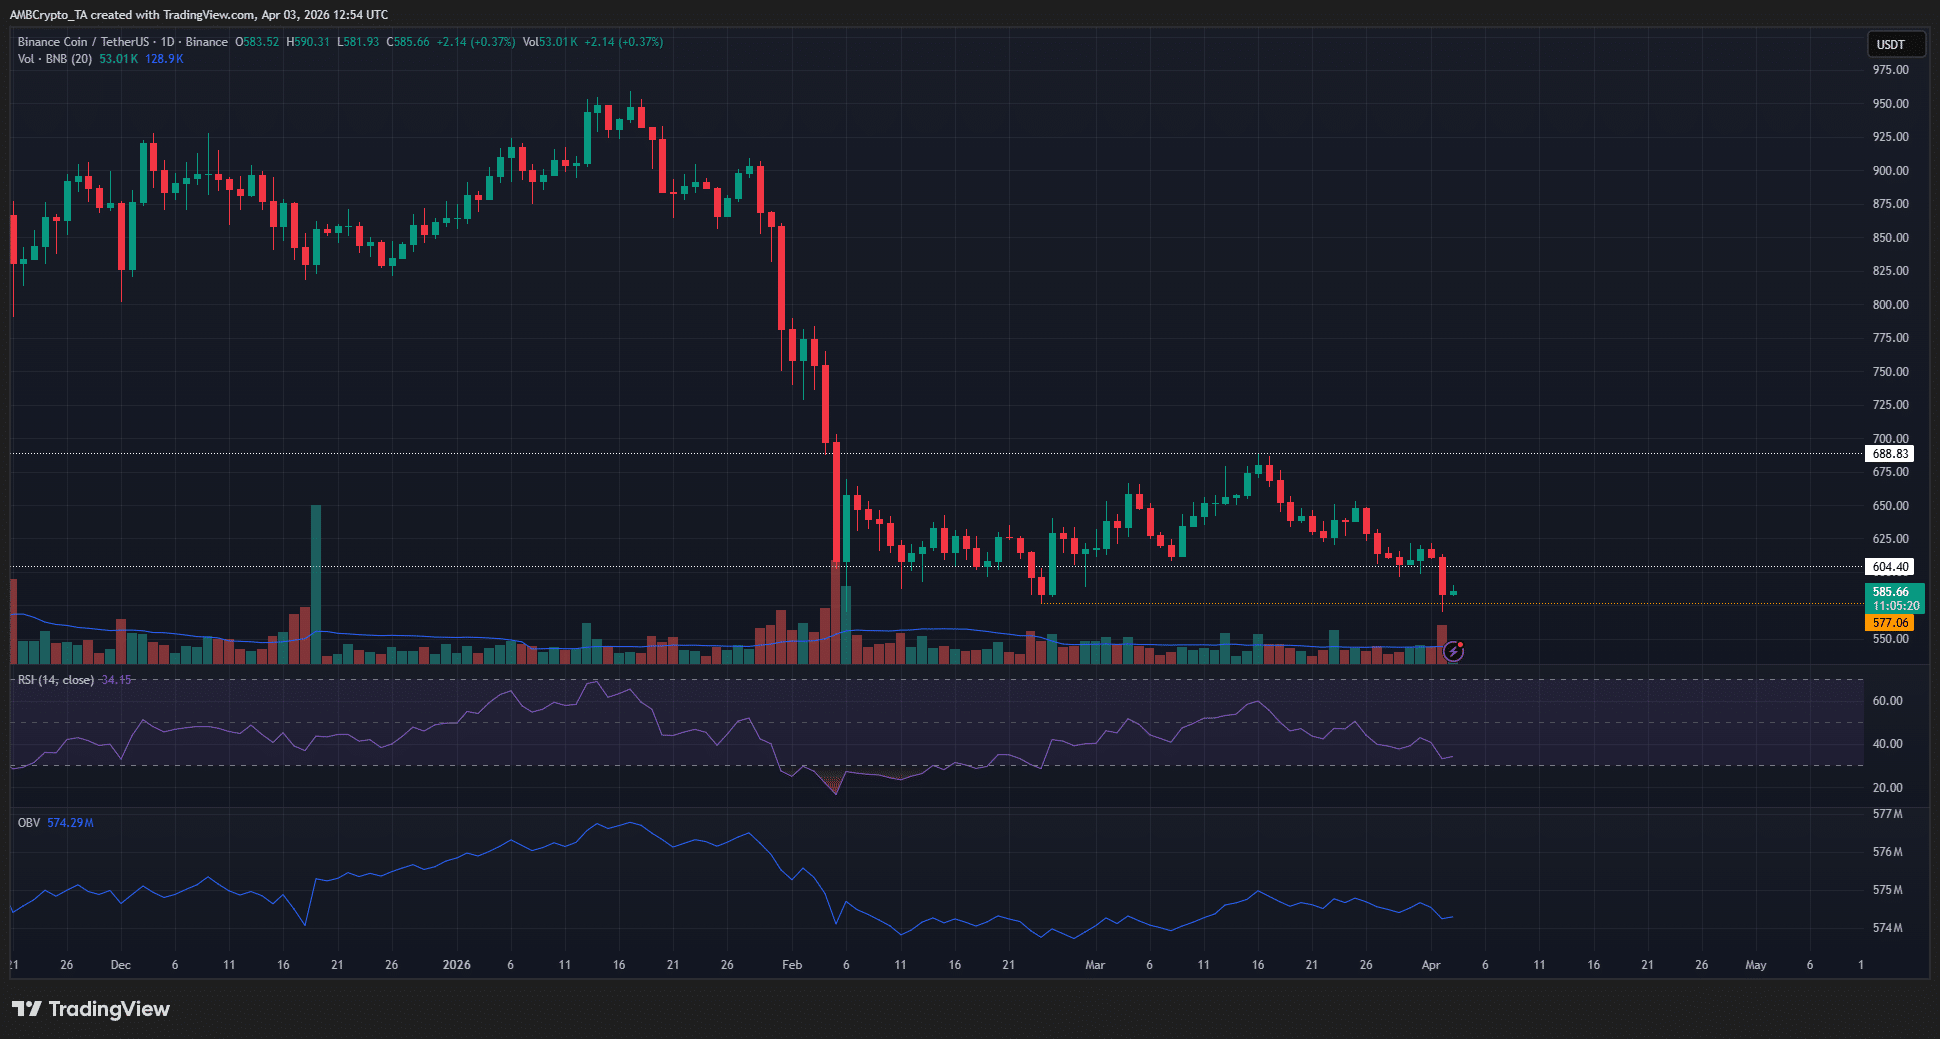Viewport: 1940px width, 1039px height.
Task: Click the 975.00 value on the price scale
Action: pyautogui.click(x=1890, y=70)
